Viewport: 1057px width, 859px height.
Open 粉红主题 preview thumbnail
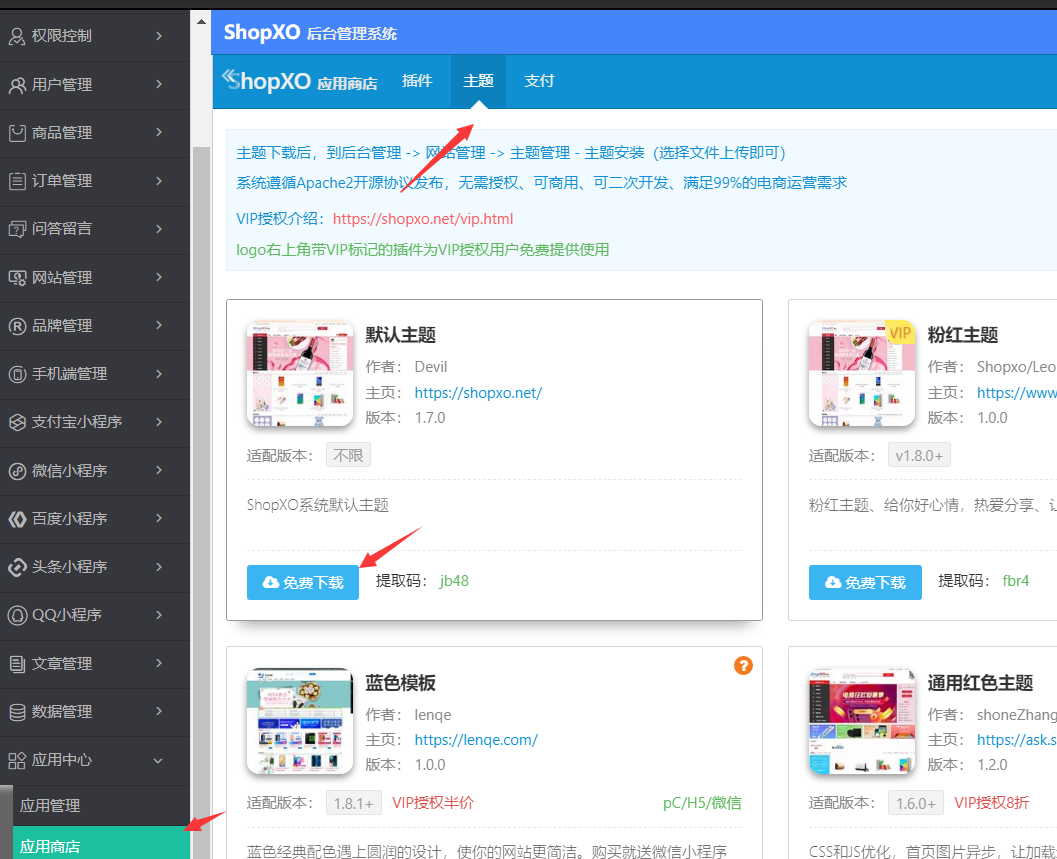pyautogui.click(x=862, y=374)
